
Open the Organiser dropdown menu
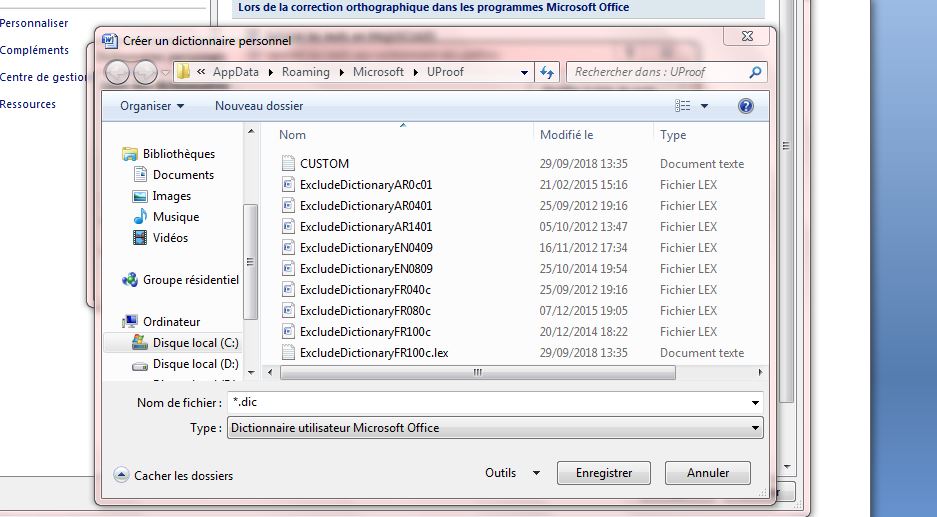152,106
